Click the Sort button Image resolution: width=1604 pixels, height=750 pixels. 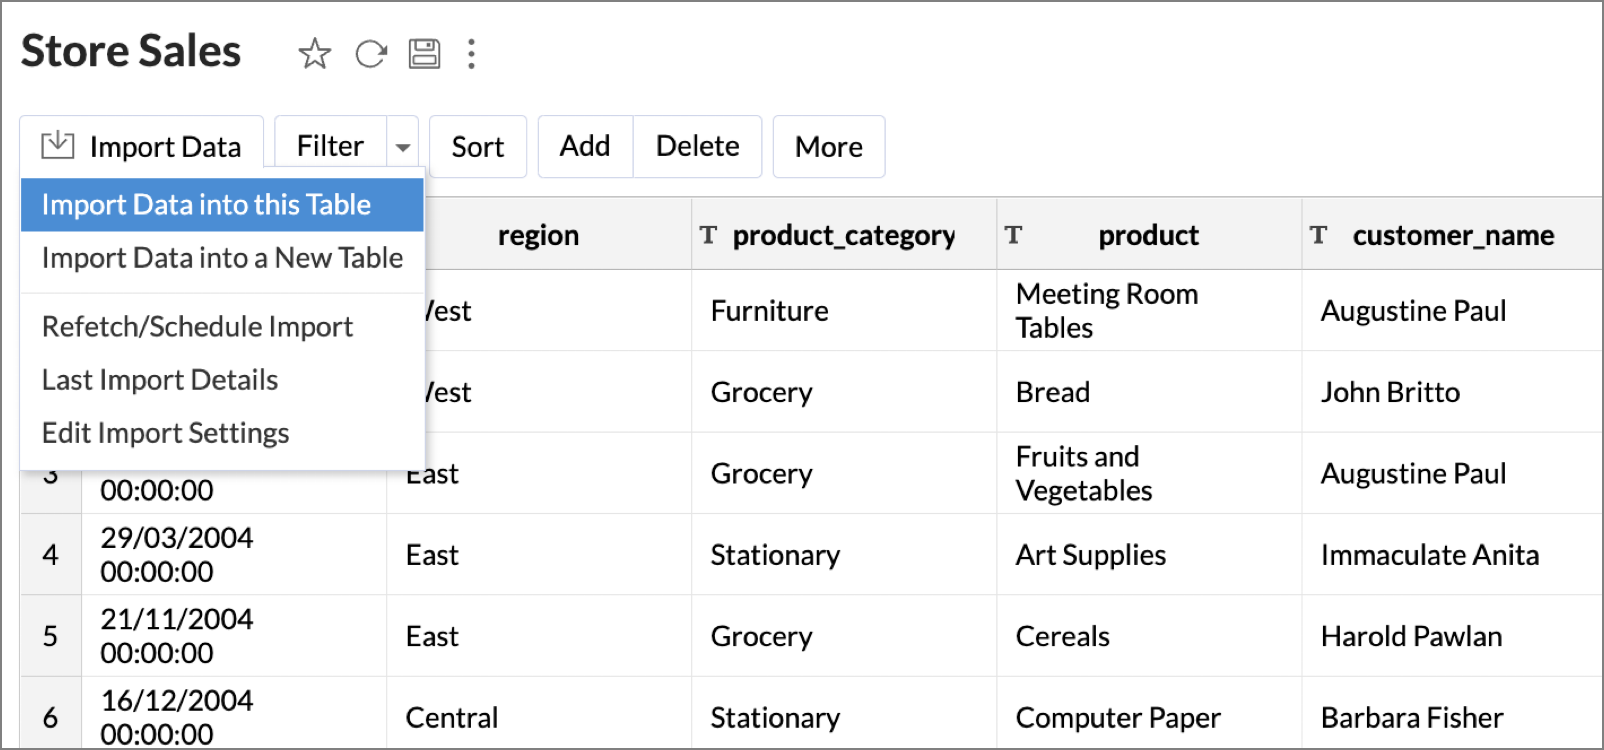click(x=477, y=147)
